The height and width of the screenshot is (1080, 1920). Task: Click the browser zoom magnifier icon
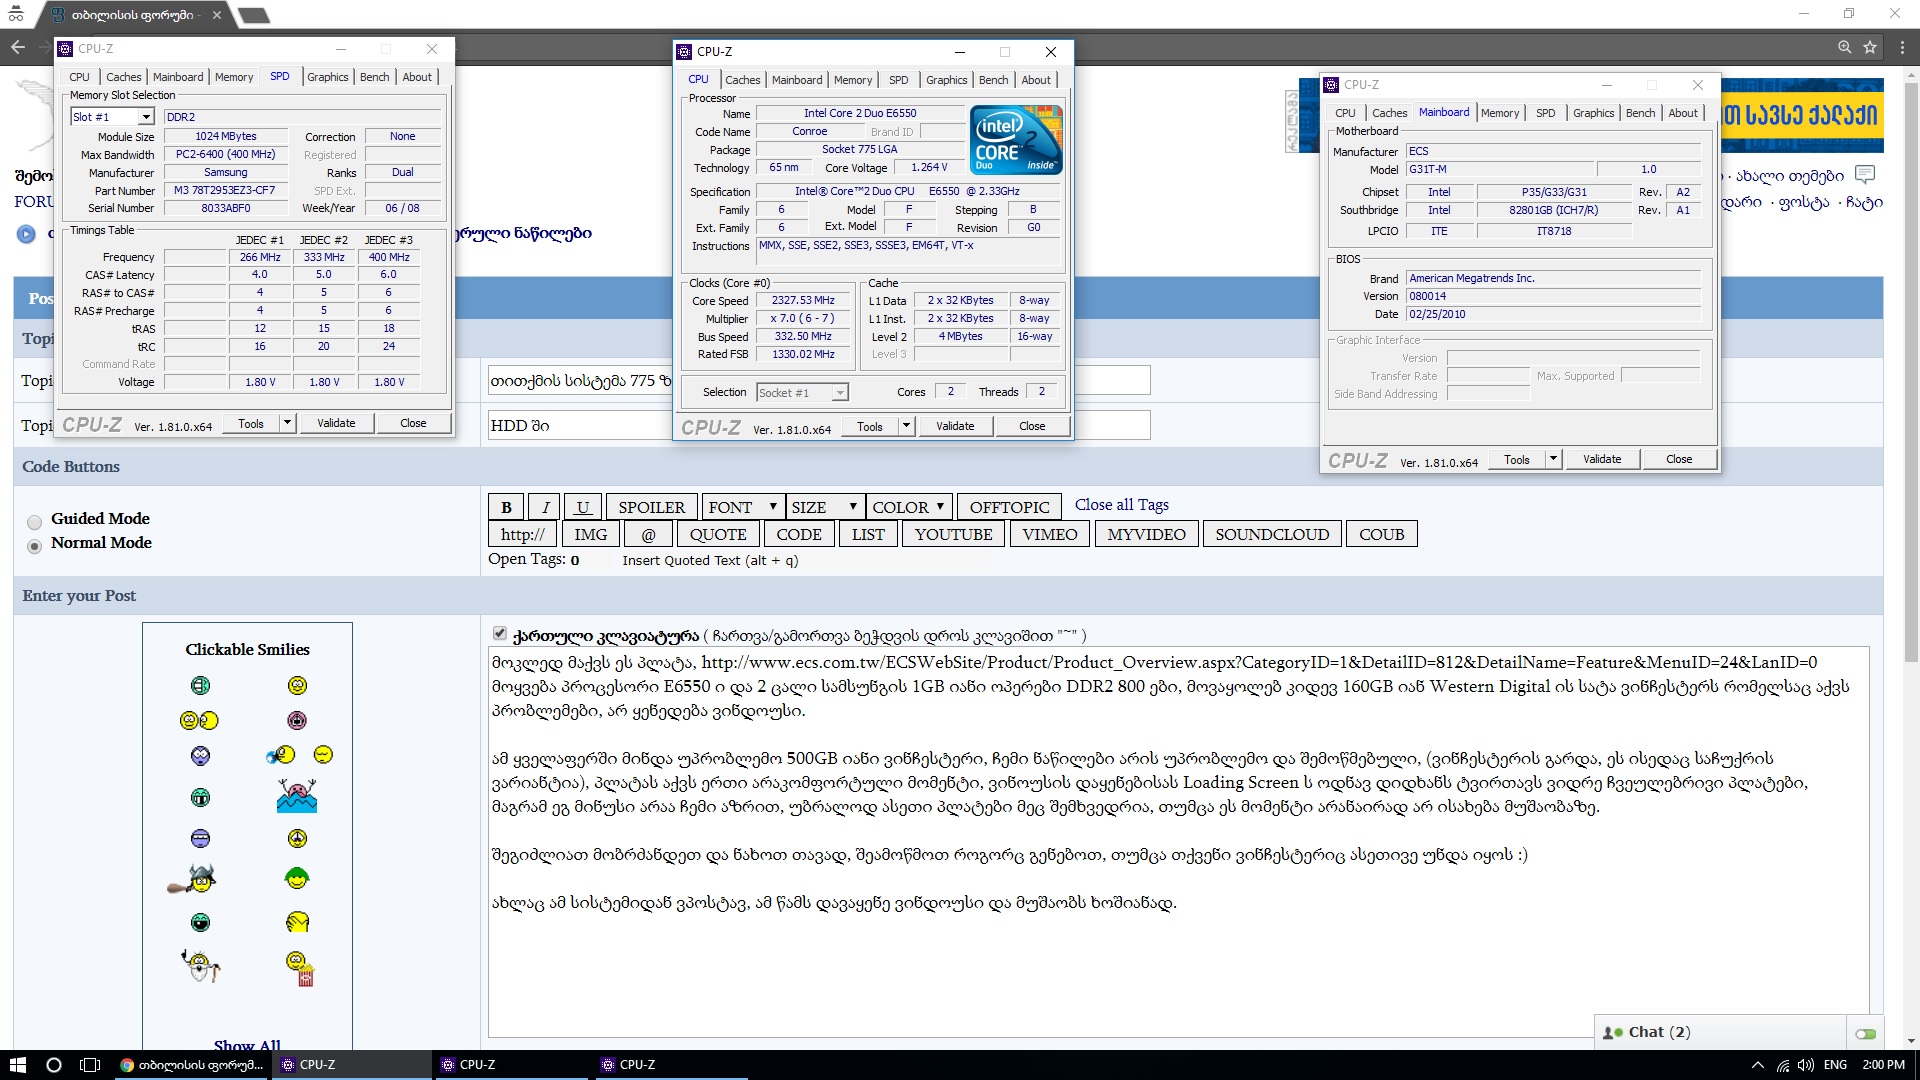[1844, 47]
